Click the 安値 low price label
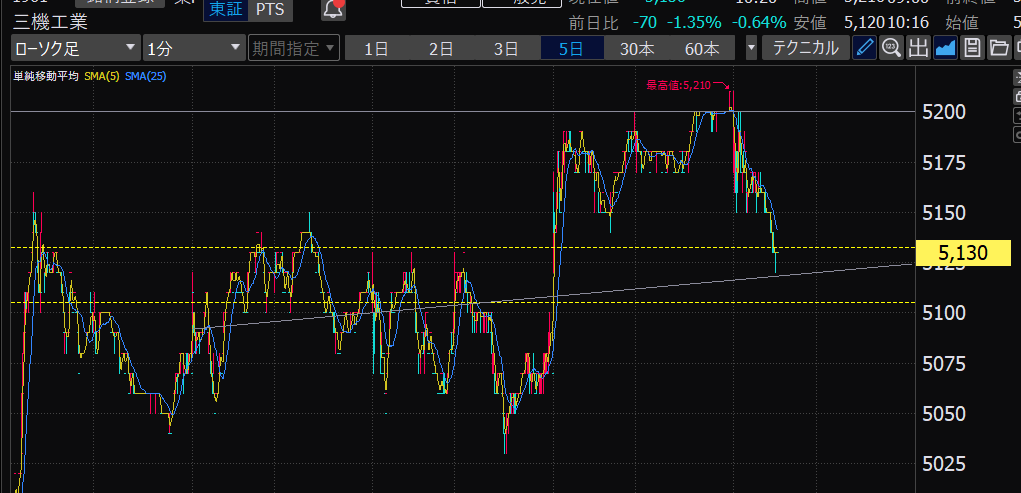The width and height of the screenshot is (1021, 493). (811, 23)
